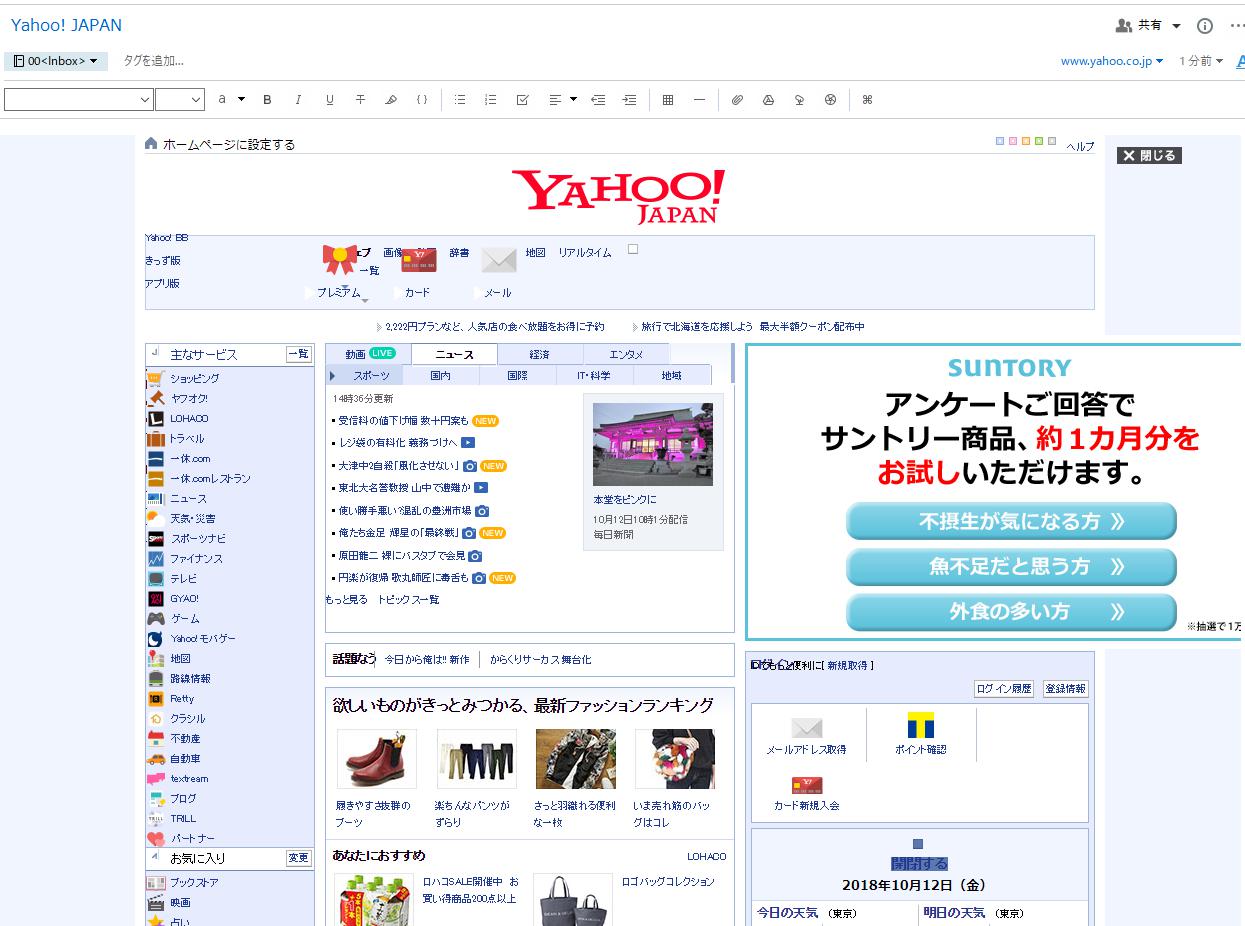
Task: Open the IT・科学 news tab
Action: tap(594, 376)
